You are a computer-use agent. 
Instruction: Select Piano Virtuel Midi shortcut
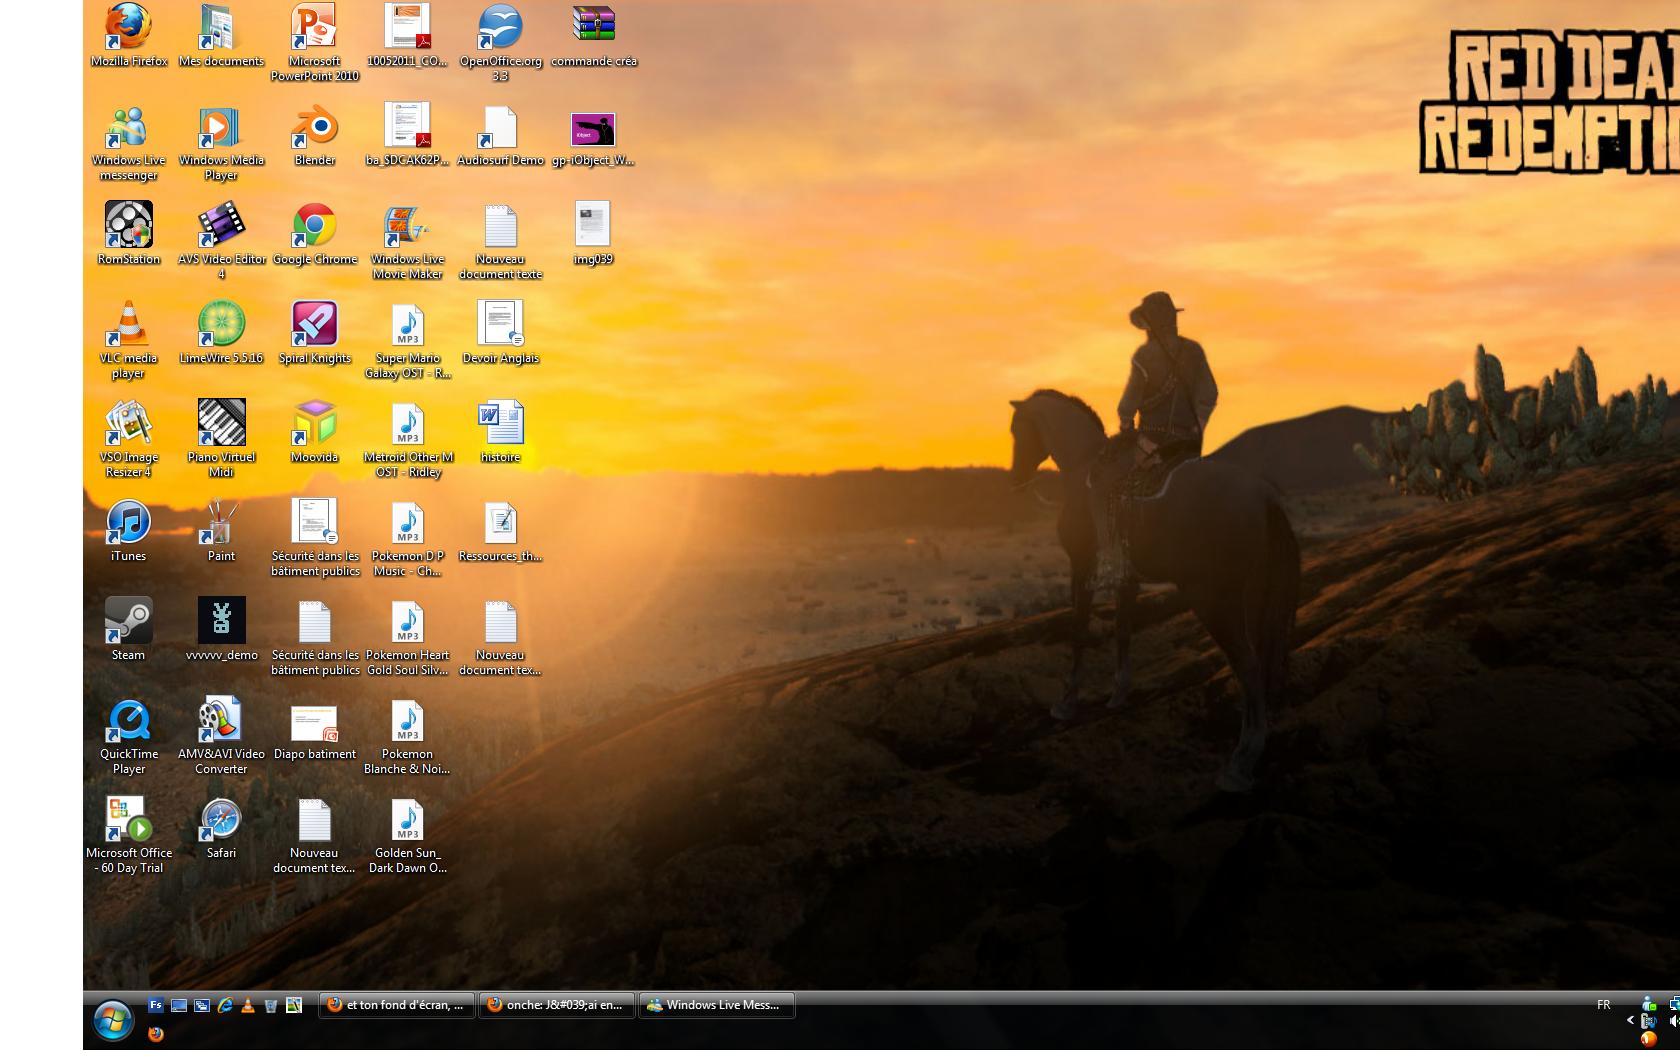click(221, 439)
